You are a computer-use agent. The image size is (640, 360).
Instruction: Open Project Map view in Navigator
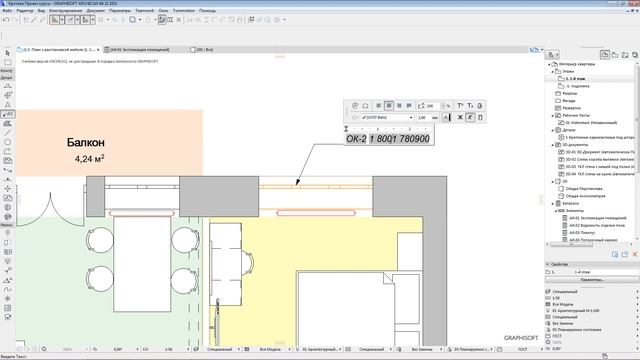coord(605,55)
